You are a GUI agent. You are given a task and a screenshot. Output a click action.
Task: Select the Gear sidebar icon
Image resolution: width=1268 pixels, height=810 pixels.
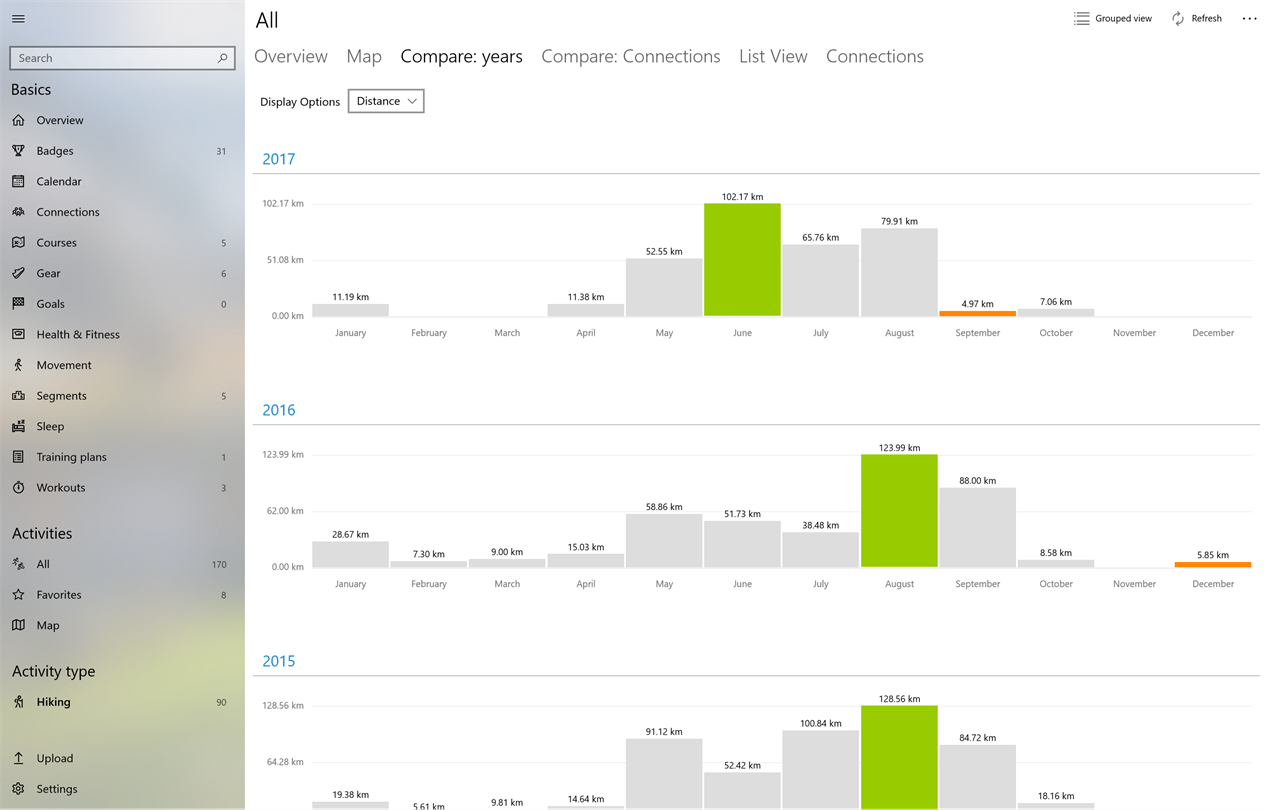[18, 273]
